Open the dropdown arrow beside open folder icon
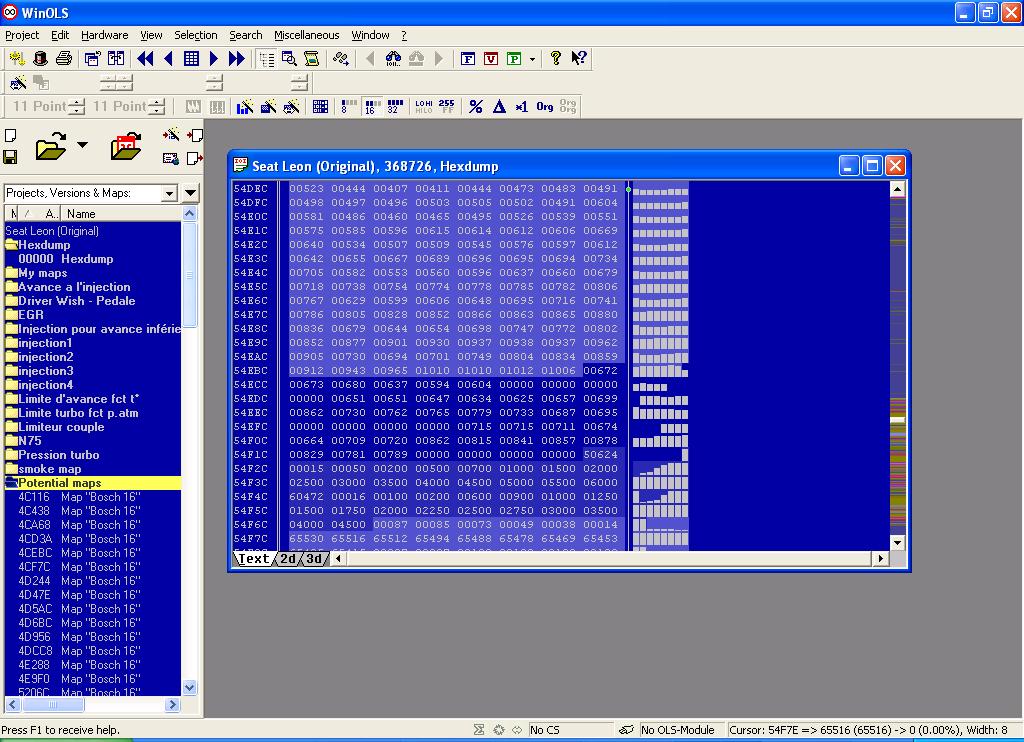Viewport: 1024px width, 742px height. pyautogui.click(x=82, y=144)
